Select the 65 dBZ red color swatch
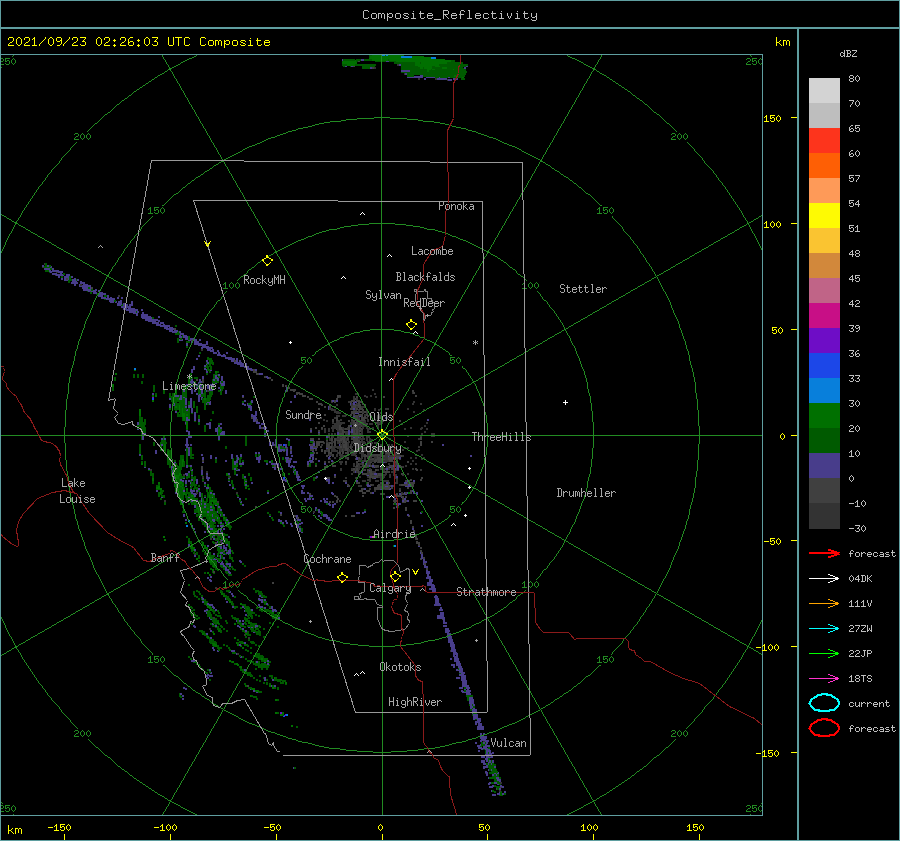 (824, 141)
